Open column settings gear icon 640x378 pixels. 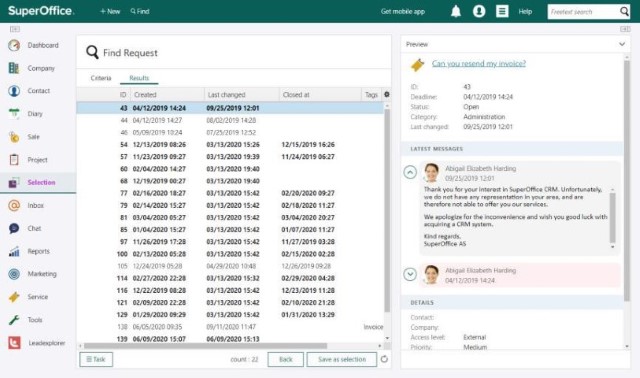pyautogui.click(x=387, y=94)
